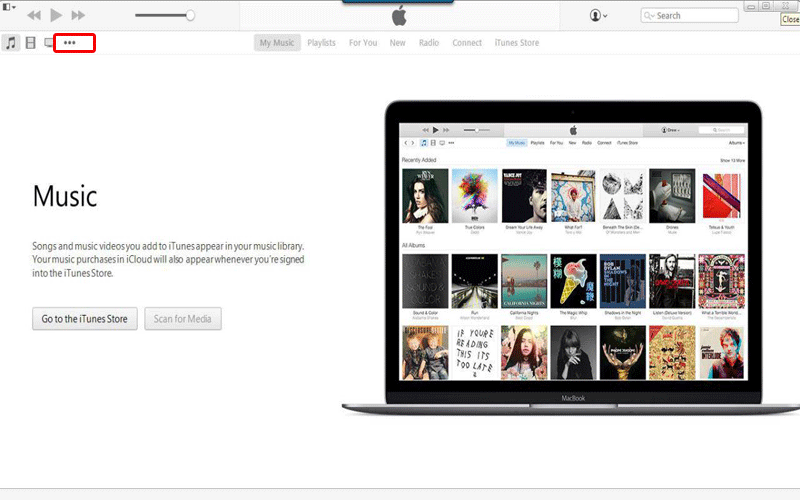
Task: Open the Connect tab
Action: pyautogui.click(x=467, y=43)
